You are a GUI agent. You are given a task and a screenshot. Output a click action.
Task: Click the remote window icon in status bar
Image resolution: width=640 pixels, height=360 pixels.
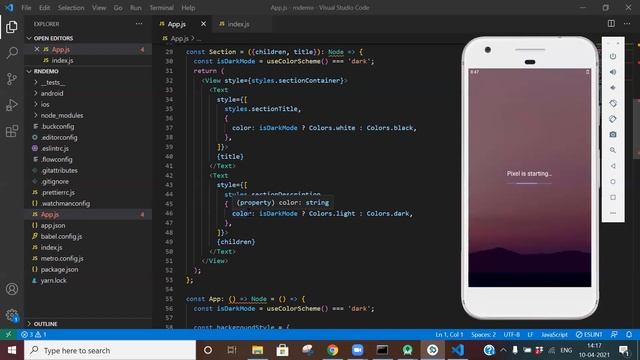8,334
